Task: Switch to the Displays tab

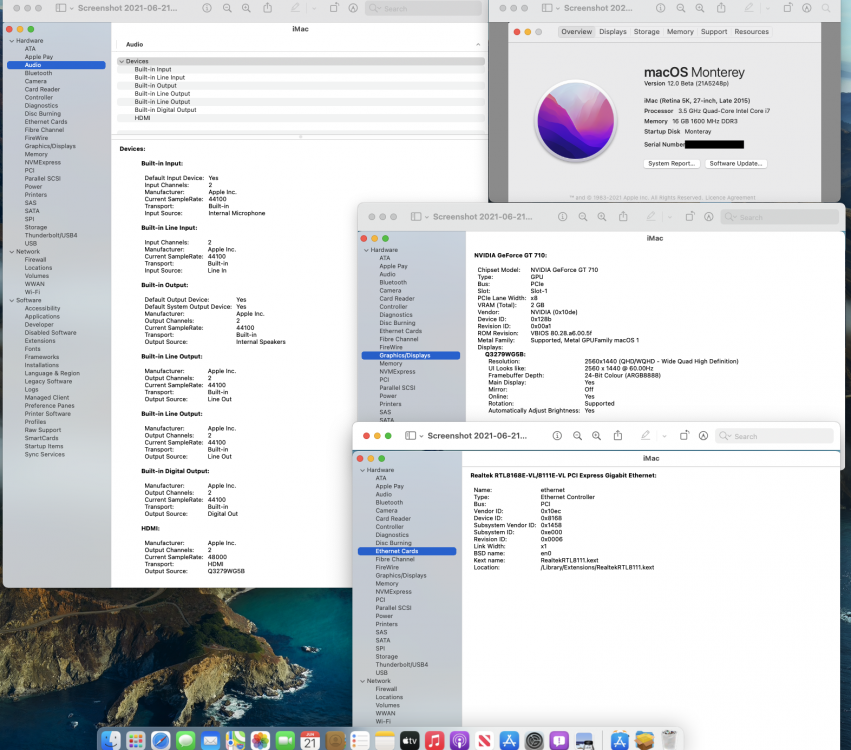Action: pos(613,31)
